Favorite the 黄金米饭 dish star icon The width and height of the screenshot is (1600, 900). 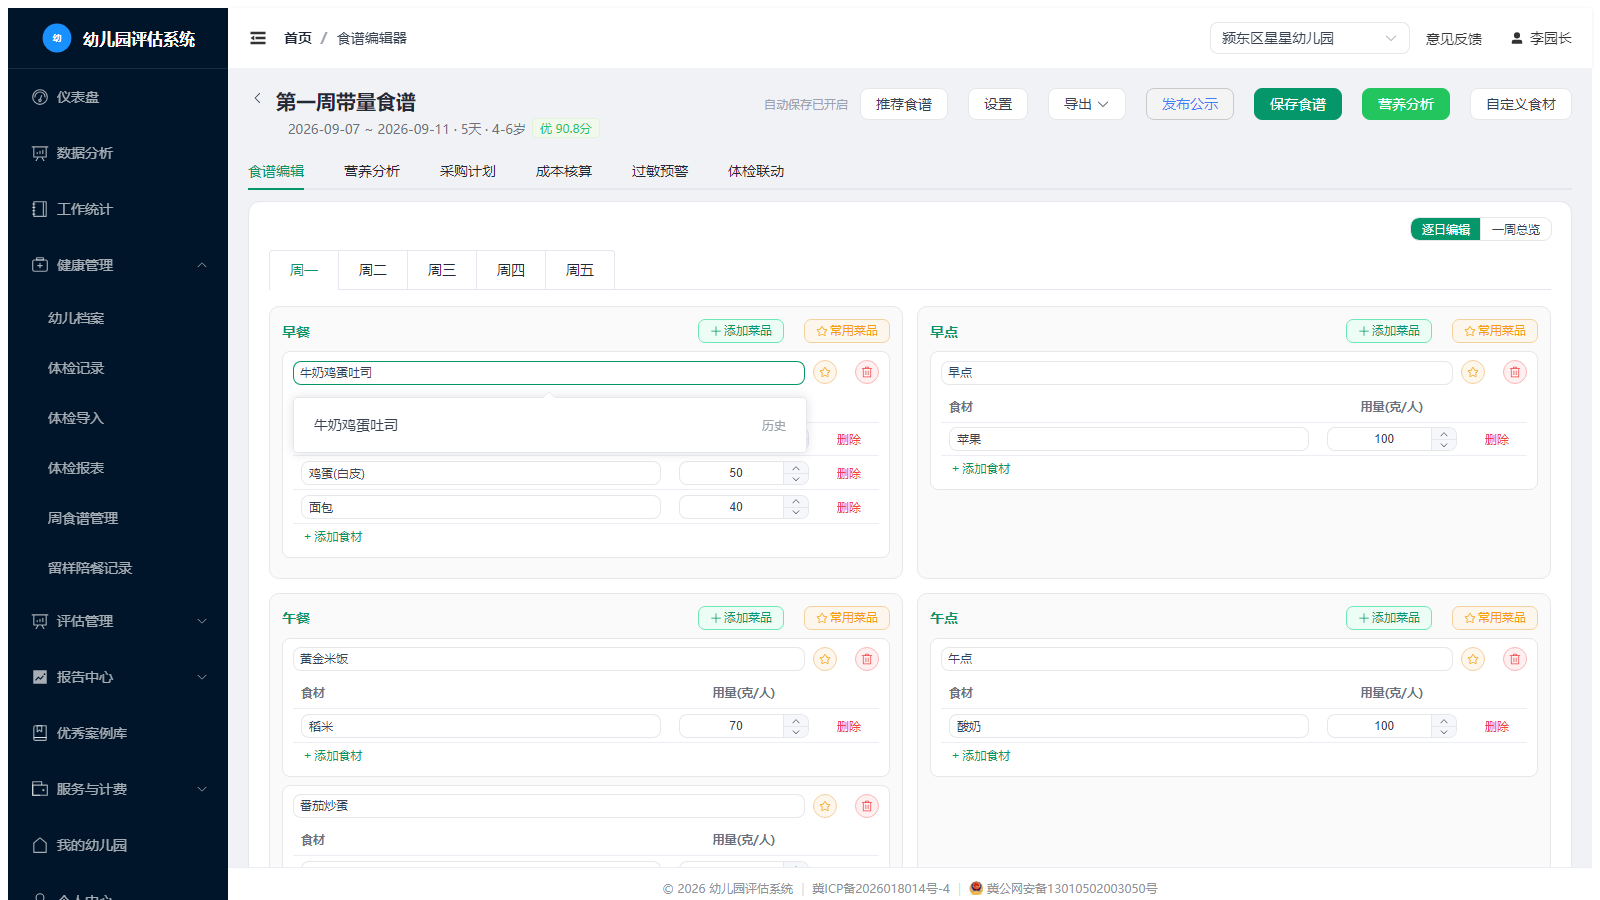point(825,659)
